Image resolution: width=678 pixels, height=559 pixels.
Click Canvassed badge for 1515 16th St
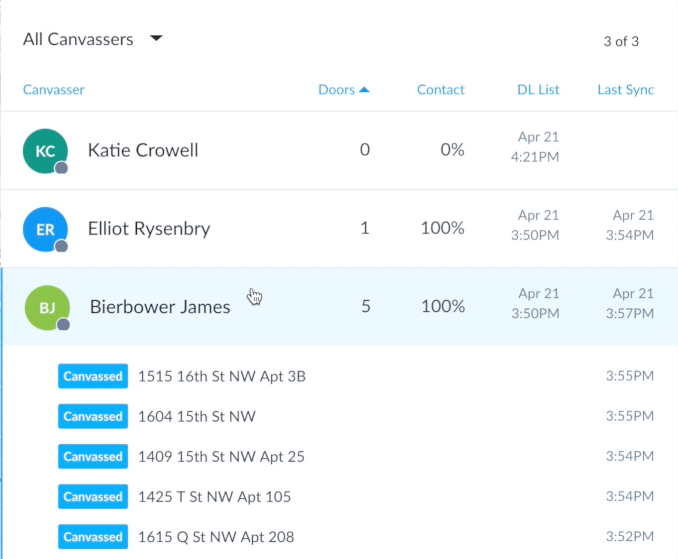coord(93,376)
